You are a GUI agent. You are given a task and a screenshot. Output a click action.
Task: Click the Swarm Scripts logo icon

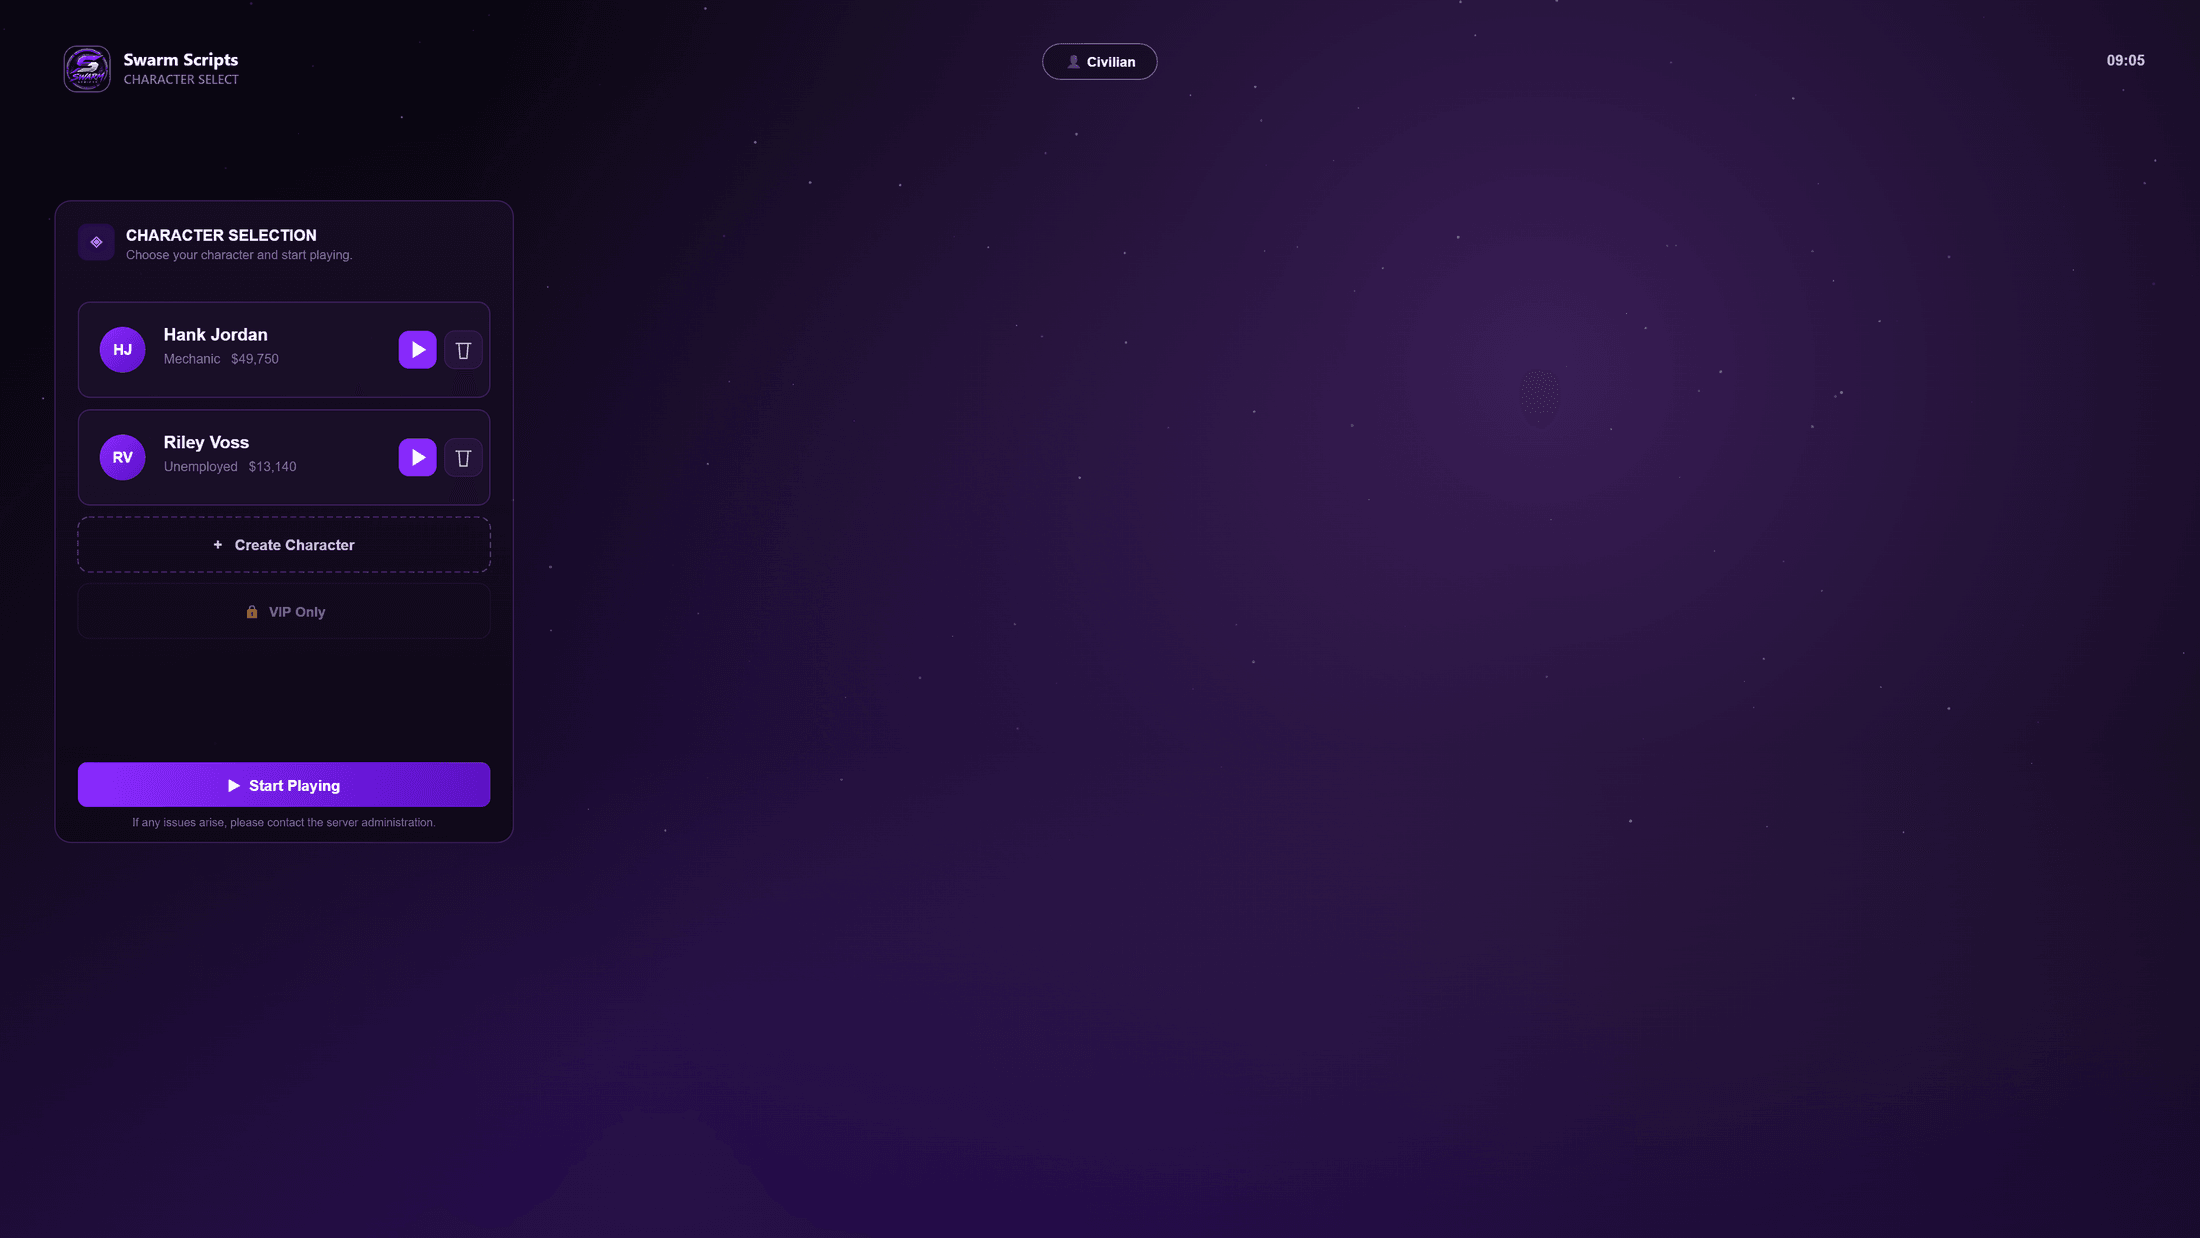pos(87,69)
